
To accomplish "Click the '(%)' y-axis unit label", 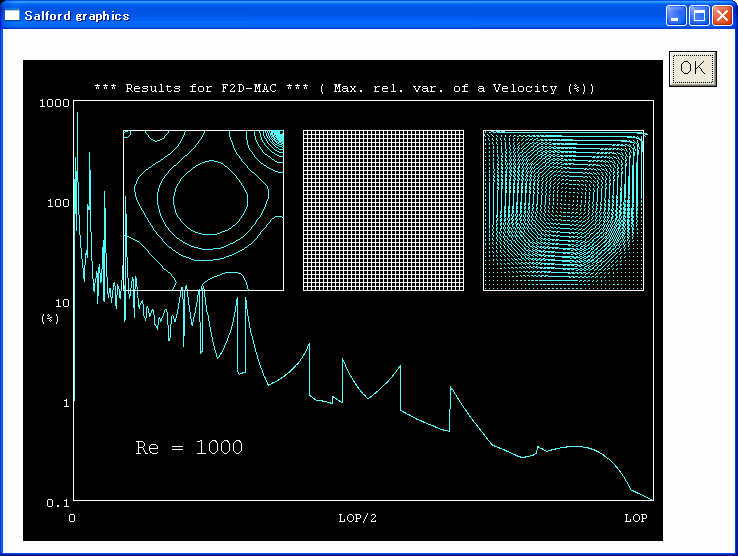I will [x=50, y=319].
